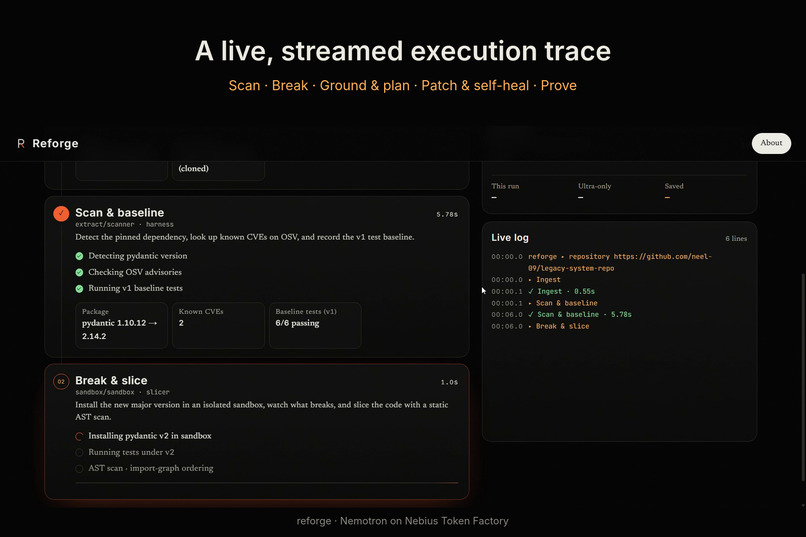Click the 6 lines counter
Screen dimensions: 806x537
tap(736, 238)
